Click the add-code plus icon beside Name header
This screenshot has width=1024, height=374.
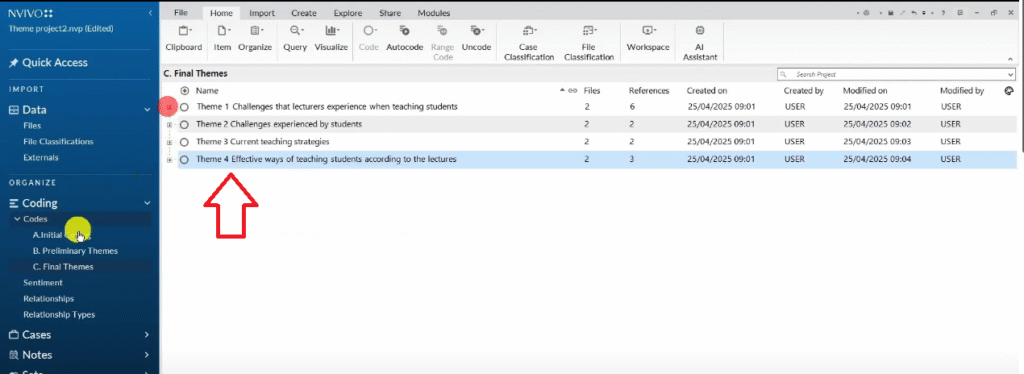point(185,91)
